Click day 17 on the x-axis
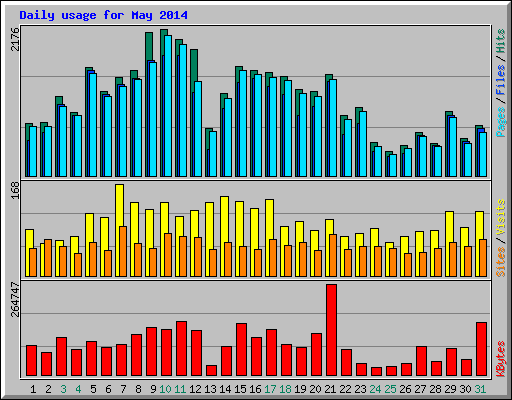This screenshot has width=512, height=400. (x=270, y=389)
